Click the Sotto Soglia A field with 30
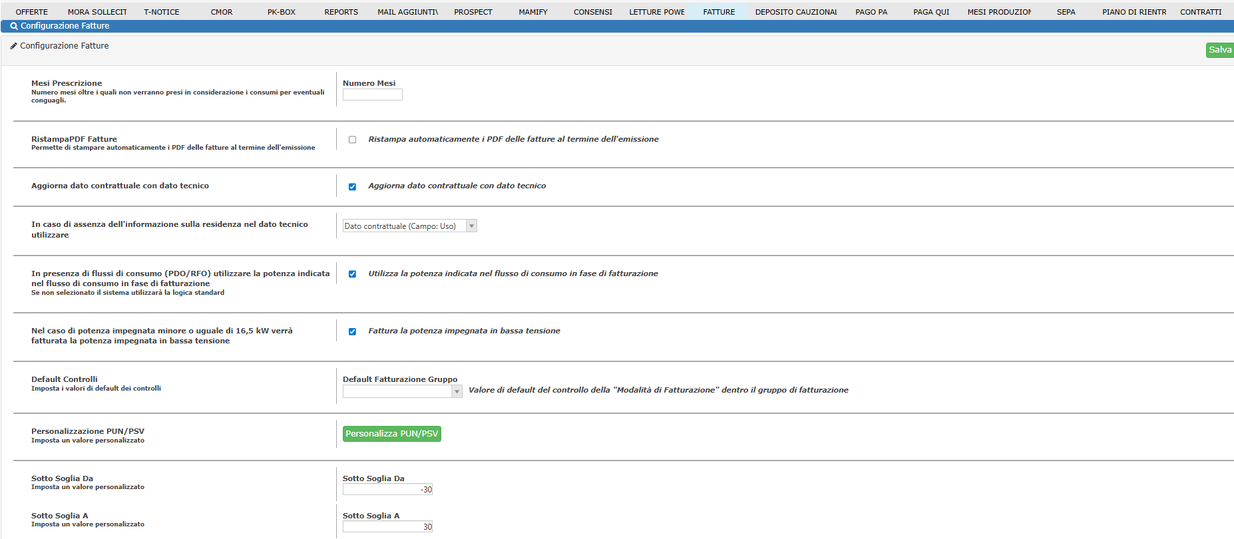1234x539 pixels. [x=388, y=526]
